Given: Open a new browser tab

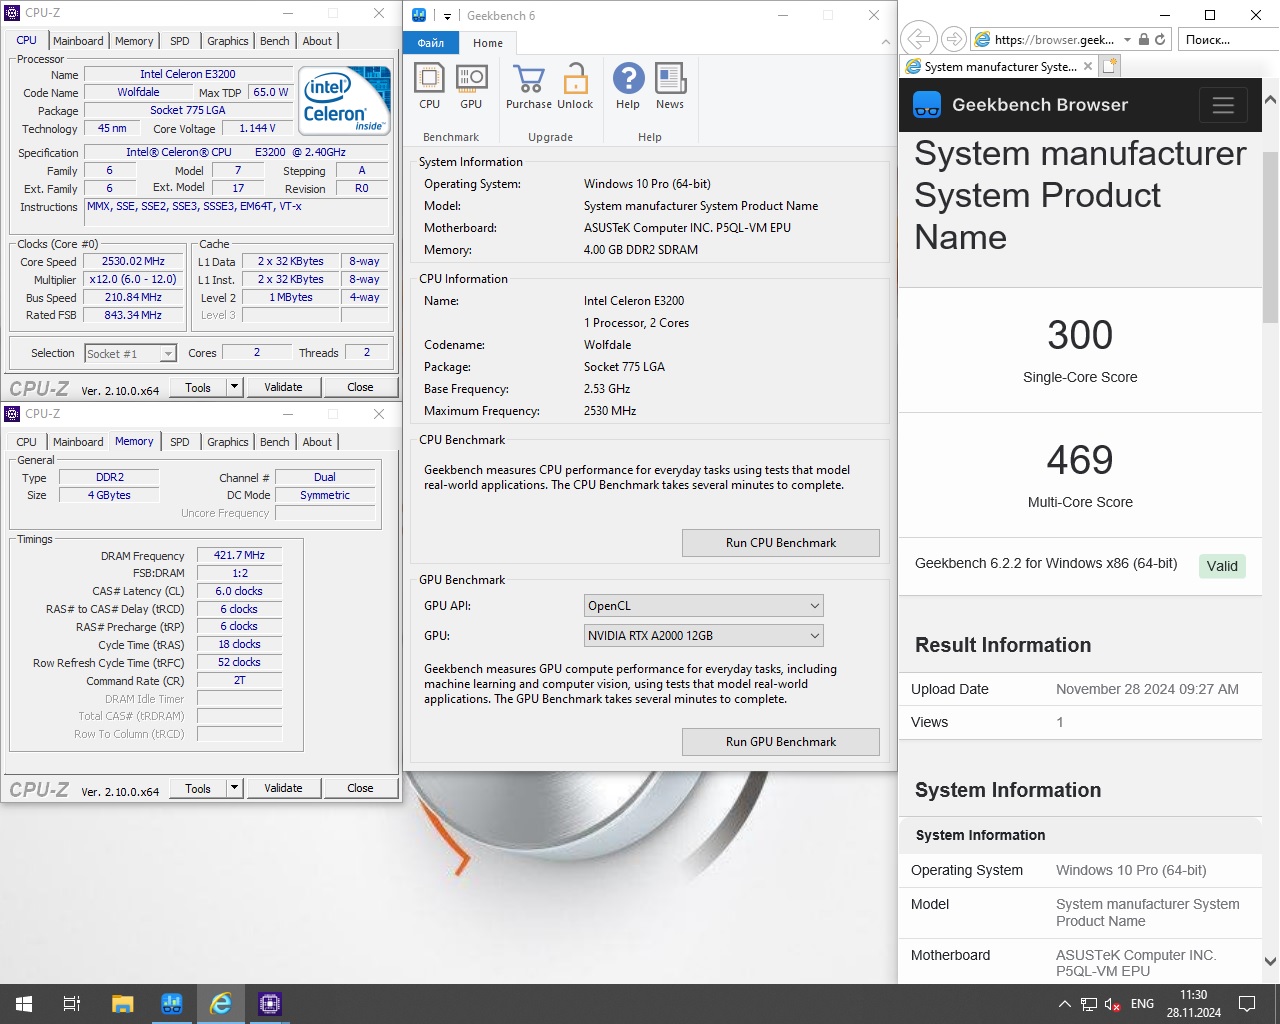Looking at the screenshot, I should coord(1109,67).
